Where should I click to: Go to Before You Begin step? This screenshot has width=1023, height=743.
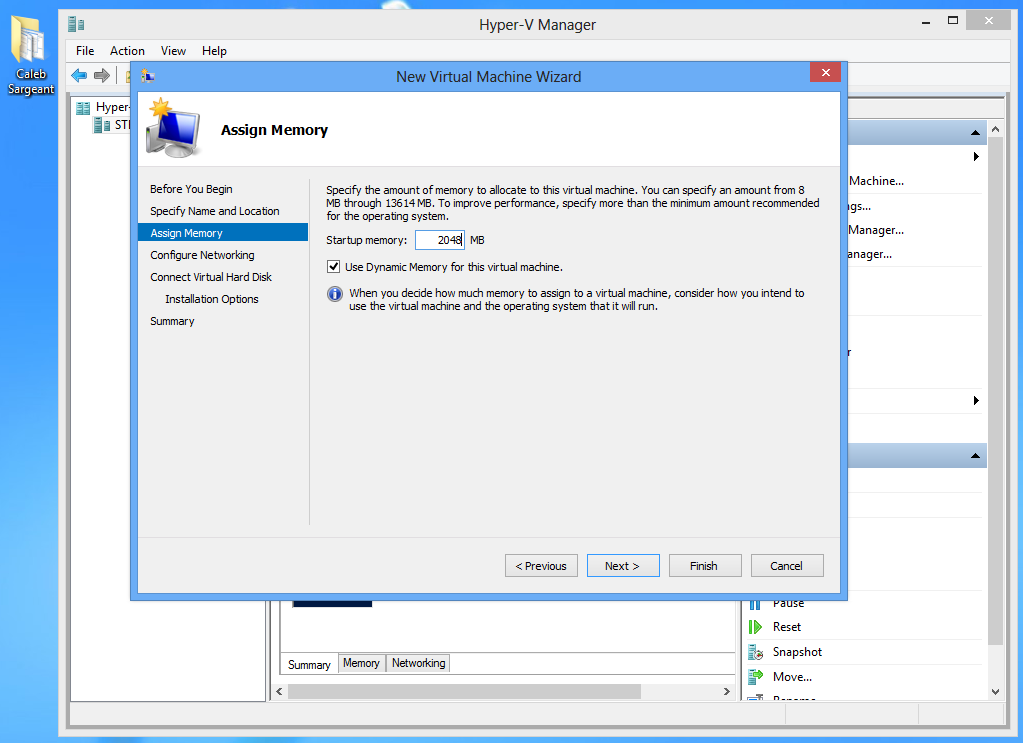click(191, 189)
